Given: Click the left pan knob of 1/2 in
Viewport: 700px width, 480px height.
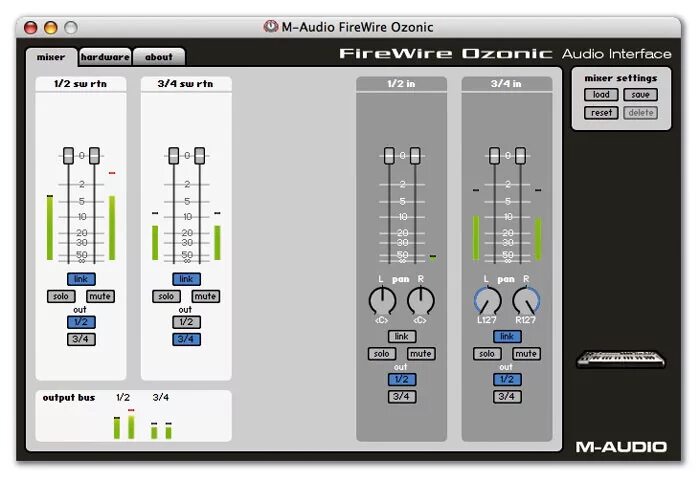Looking at the screenshot, I should point(382,301).
